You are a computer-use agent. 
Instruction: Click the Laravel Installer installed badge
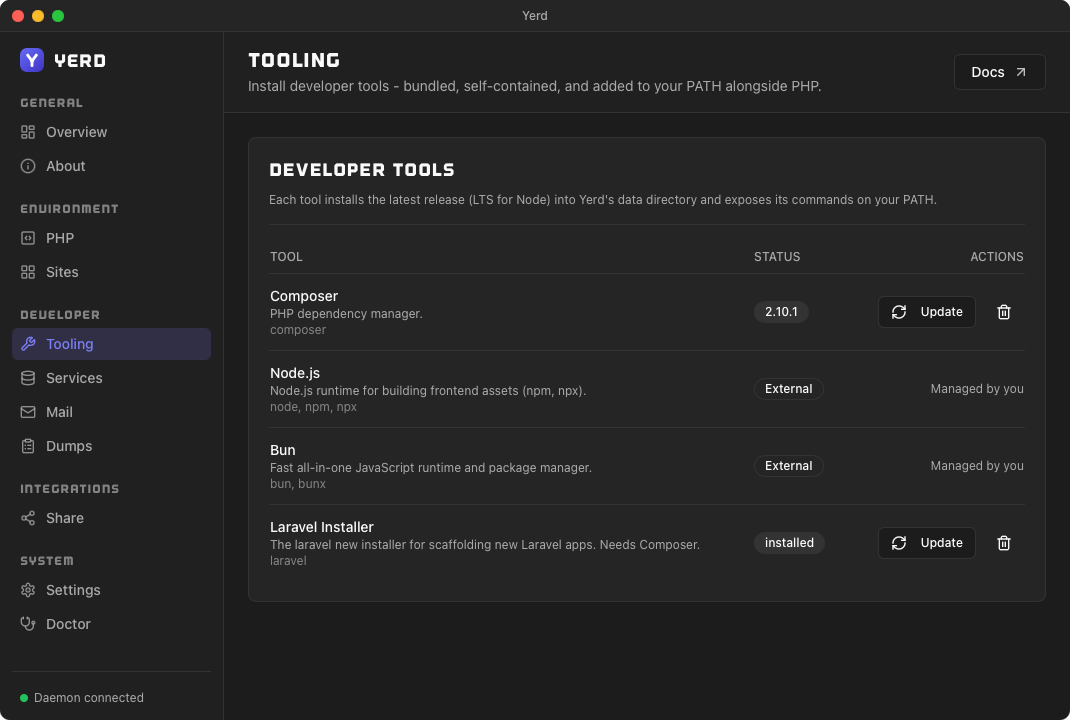click(789, 543)
